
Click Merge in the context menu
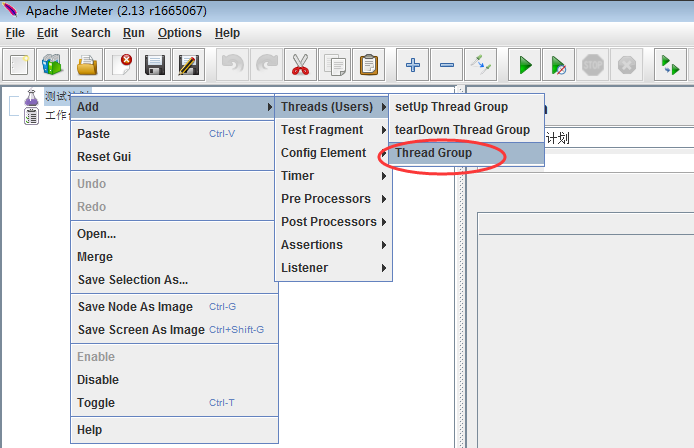174,257
